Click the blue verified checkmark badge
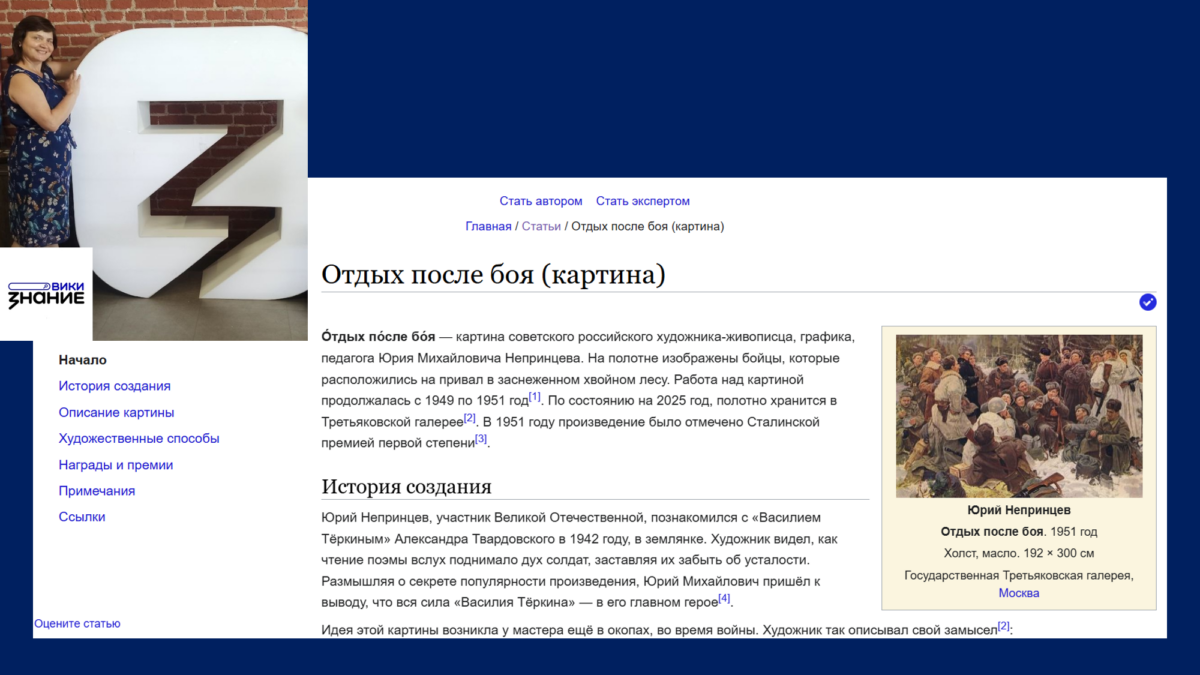 click(x=1147, y=302)
